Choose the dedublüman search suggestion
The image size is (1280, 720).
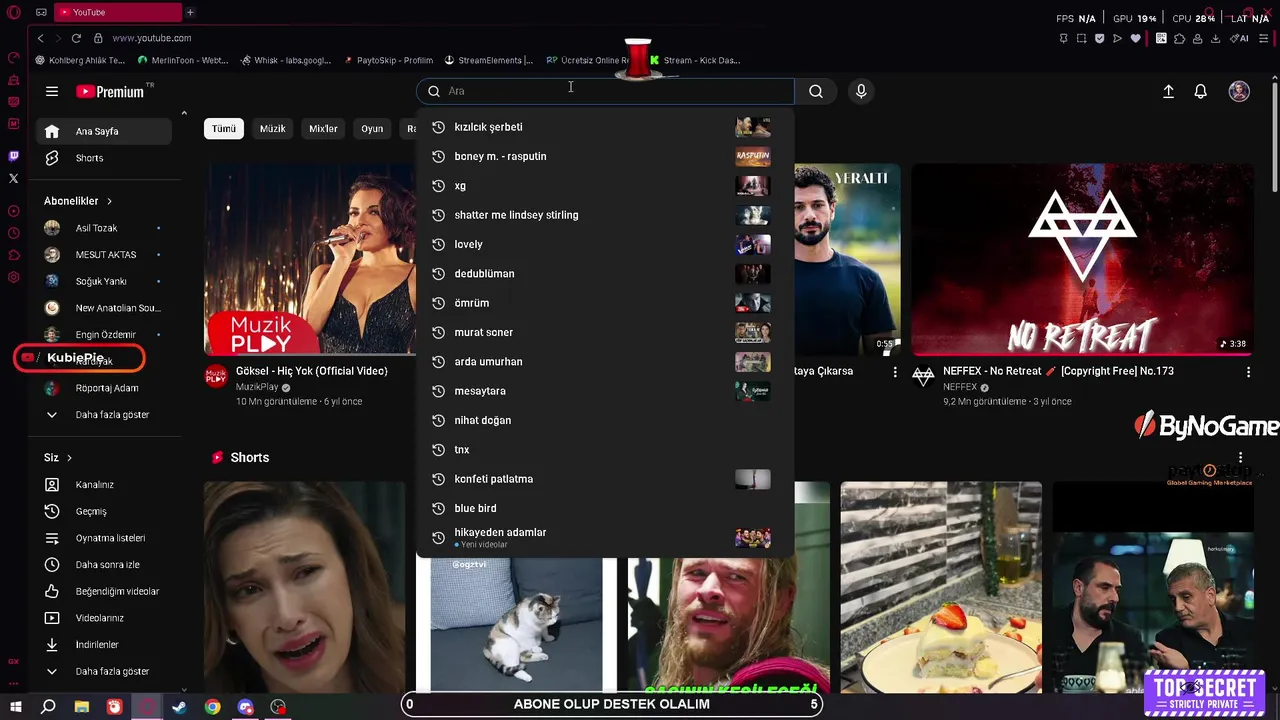point(605,274)
